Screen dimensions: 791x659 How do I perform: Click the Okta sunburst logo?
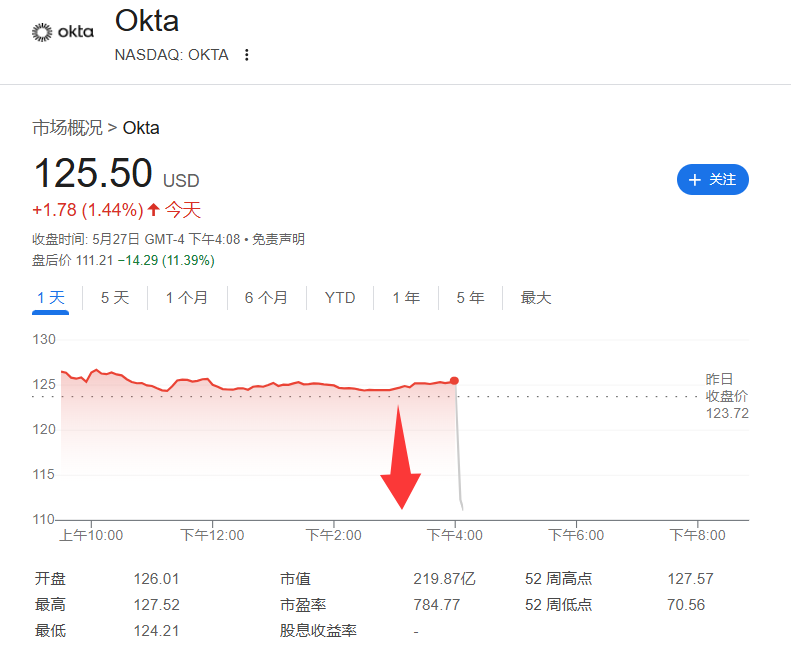pos(42,32)
